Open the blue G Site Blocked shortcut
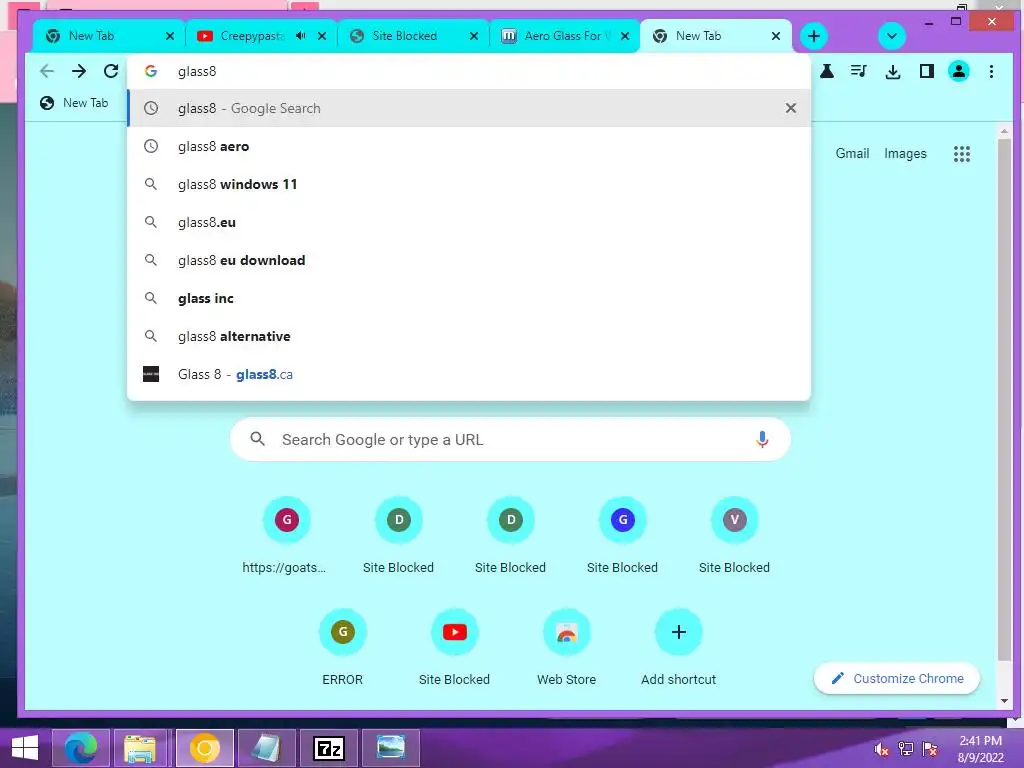 pyautogui.click(x=622, y=537)
